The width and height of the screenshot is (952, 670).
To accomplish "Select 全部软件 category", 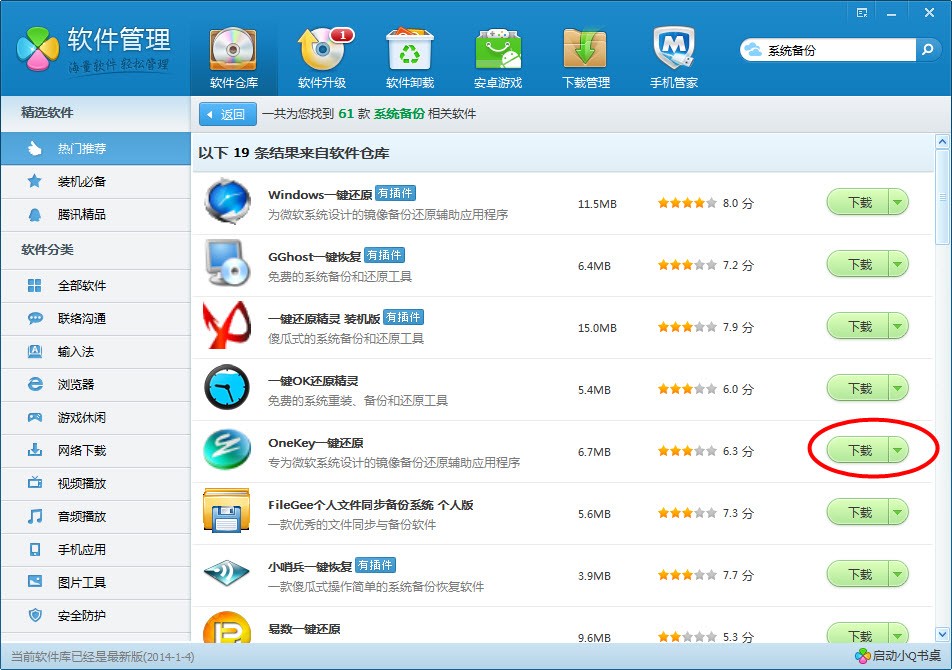I will (x=96, y=285).
